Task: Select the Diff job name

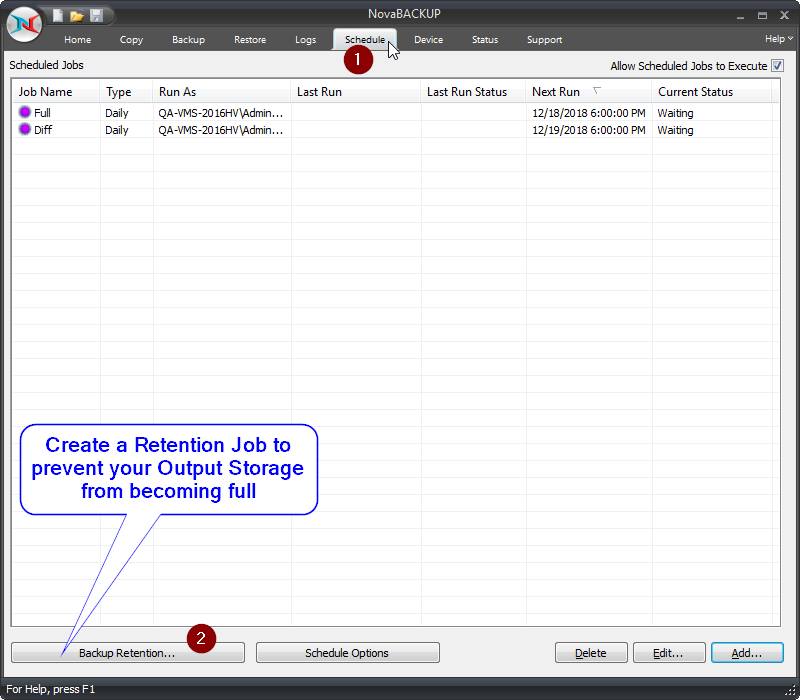Action: tap(43, 130)
